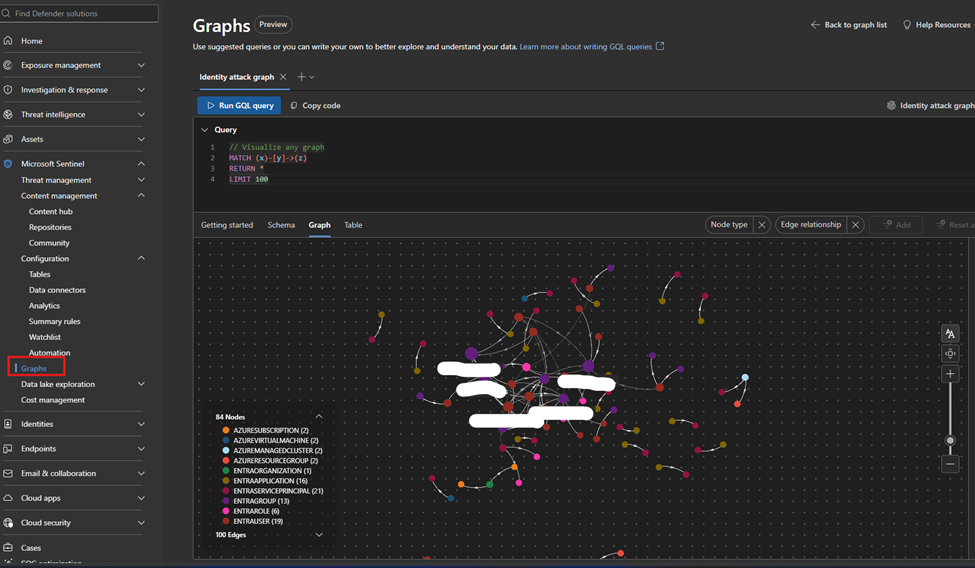Open Analytics page
Image resolution: width=975 pixels, height=568 pixels.
point(44,305)
